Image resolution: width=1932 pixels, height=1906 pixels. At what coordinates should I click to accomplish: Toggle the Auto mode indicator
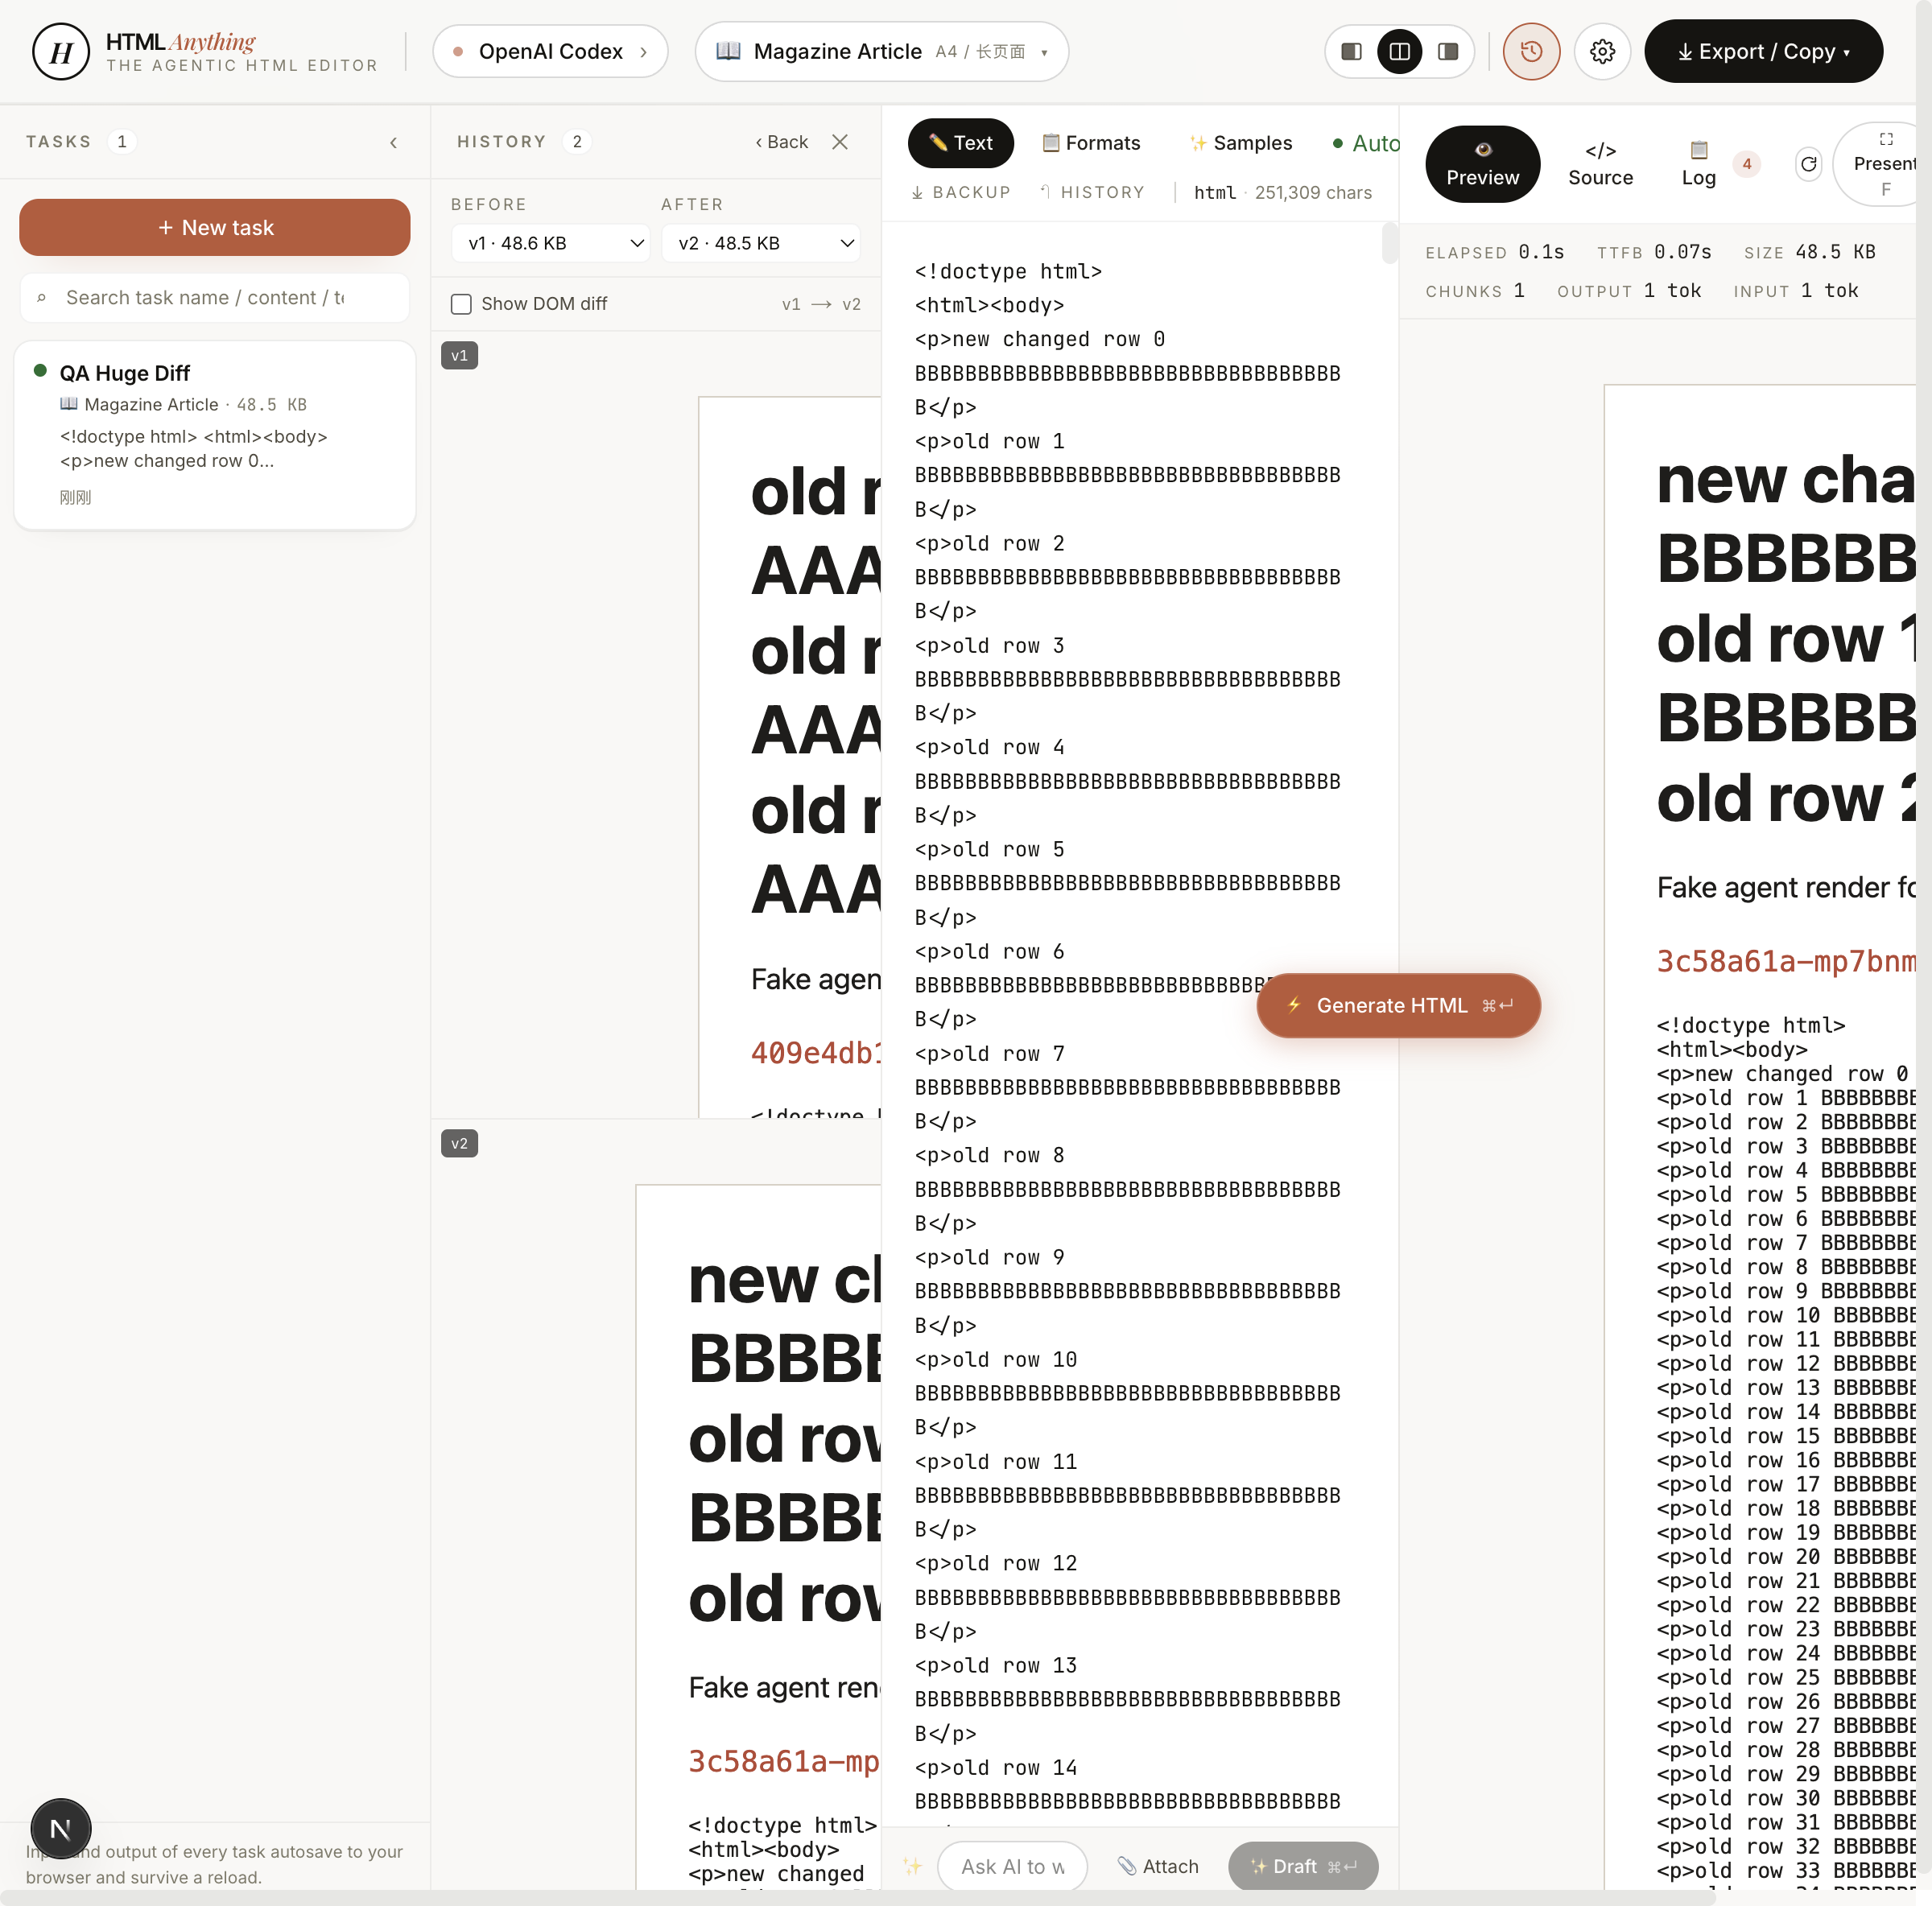click(1365, 143)
